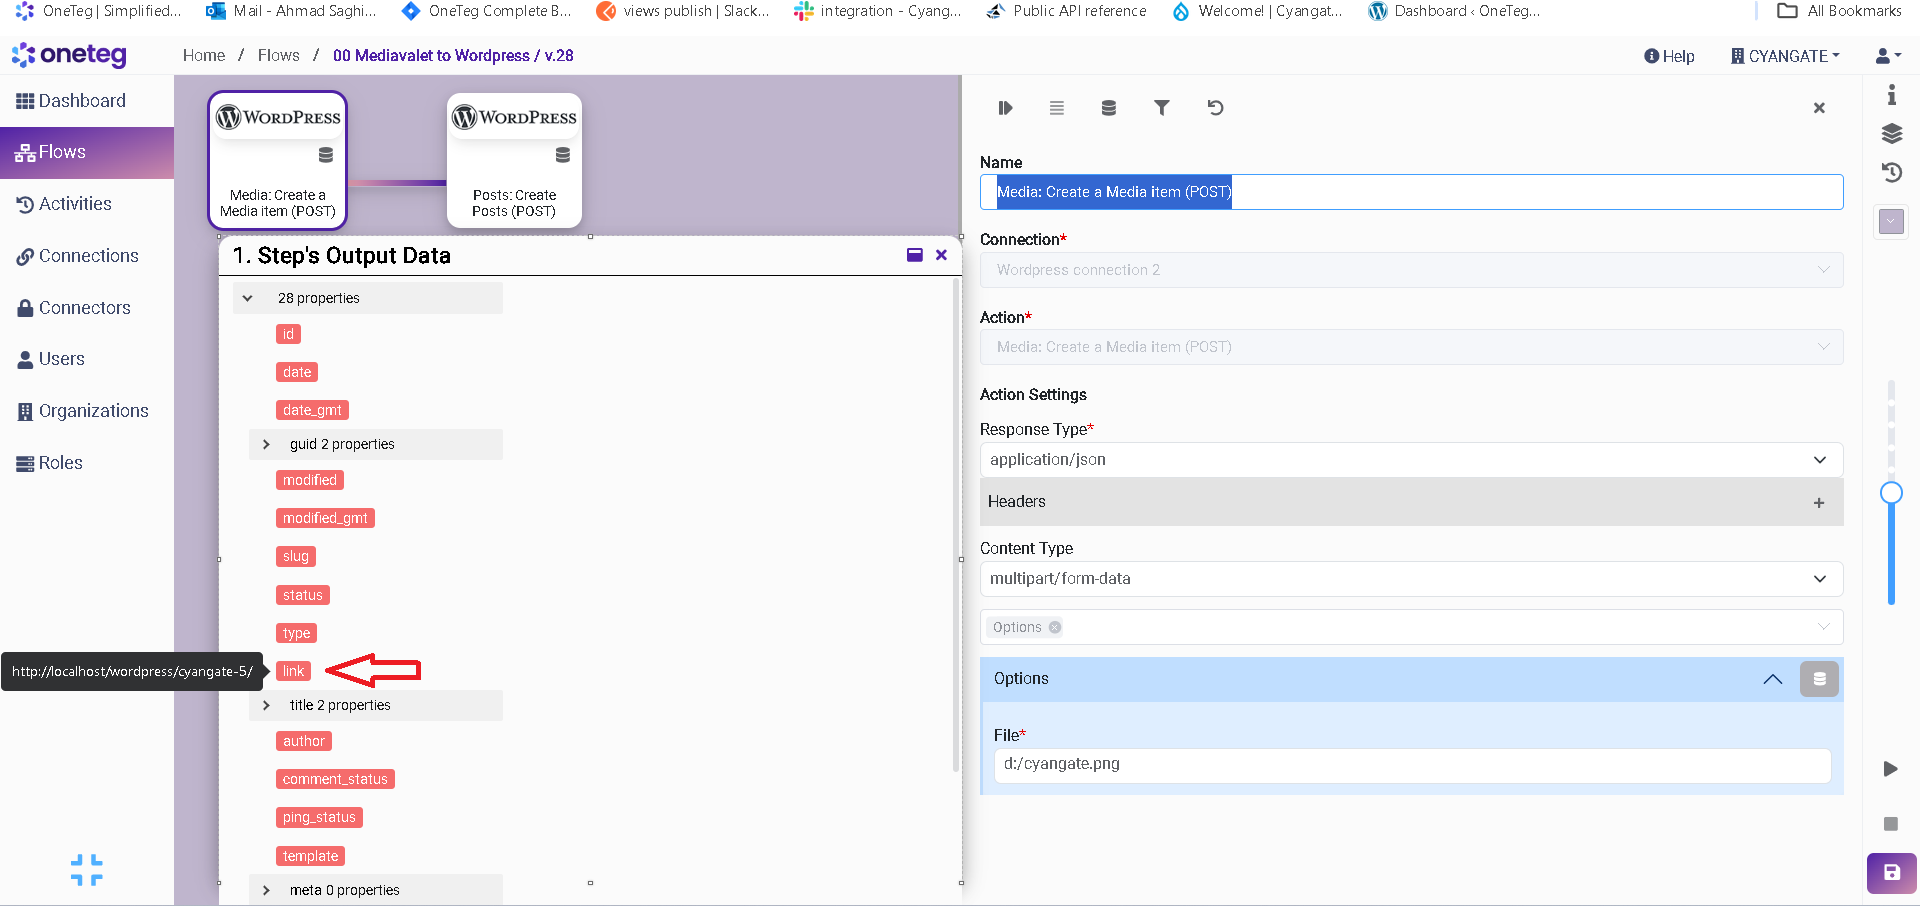Click database icon beside Options header
1920x906 pixels.
click(x=1819, y=679)
